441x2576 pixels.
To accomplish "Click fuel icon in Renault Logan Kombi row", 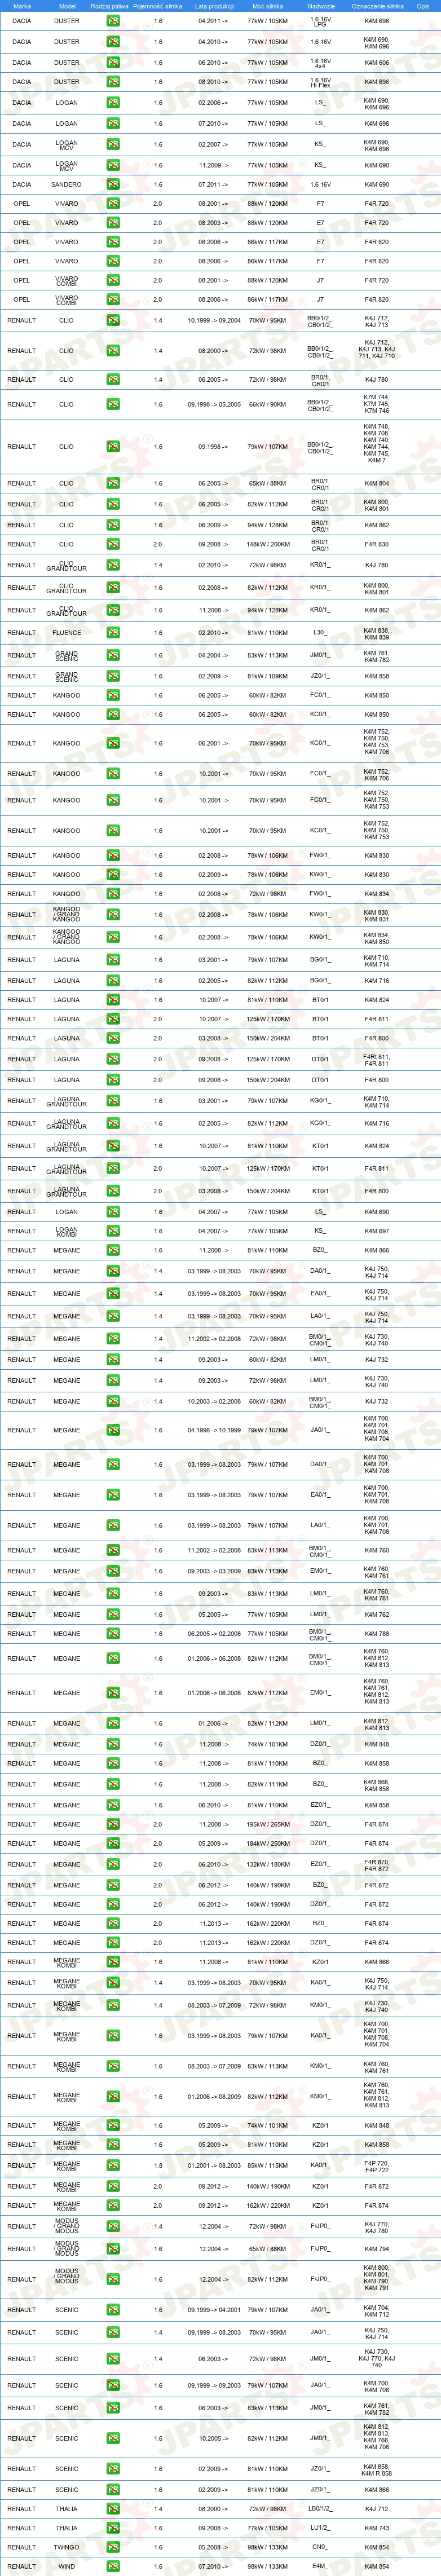I will click(113, 1231).
